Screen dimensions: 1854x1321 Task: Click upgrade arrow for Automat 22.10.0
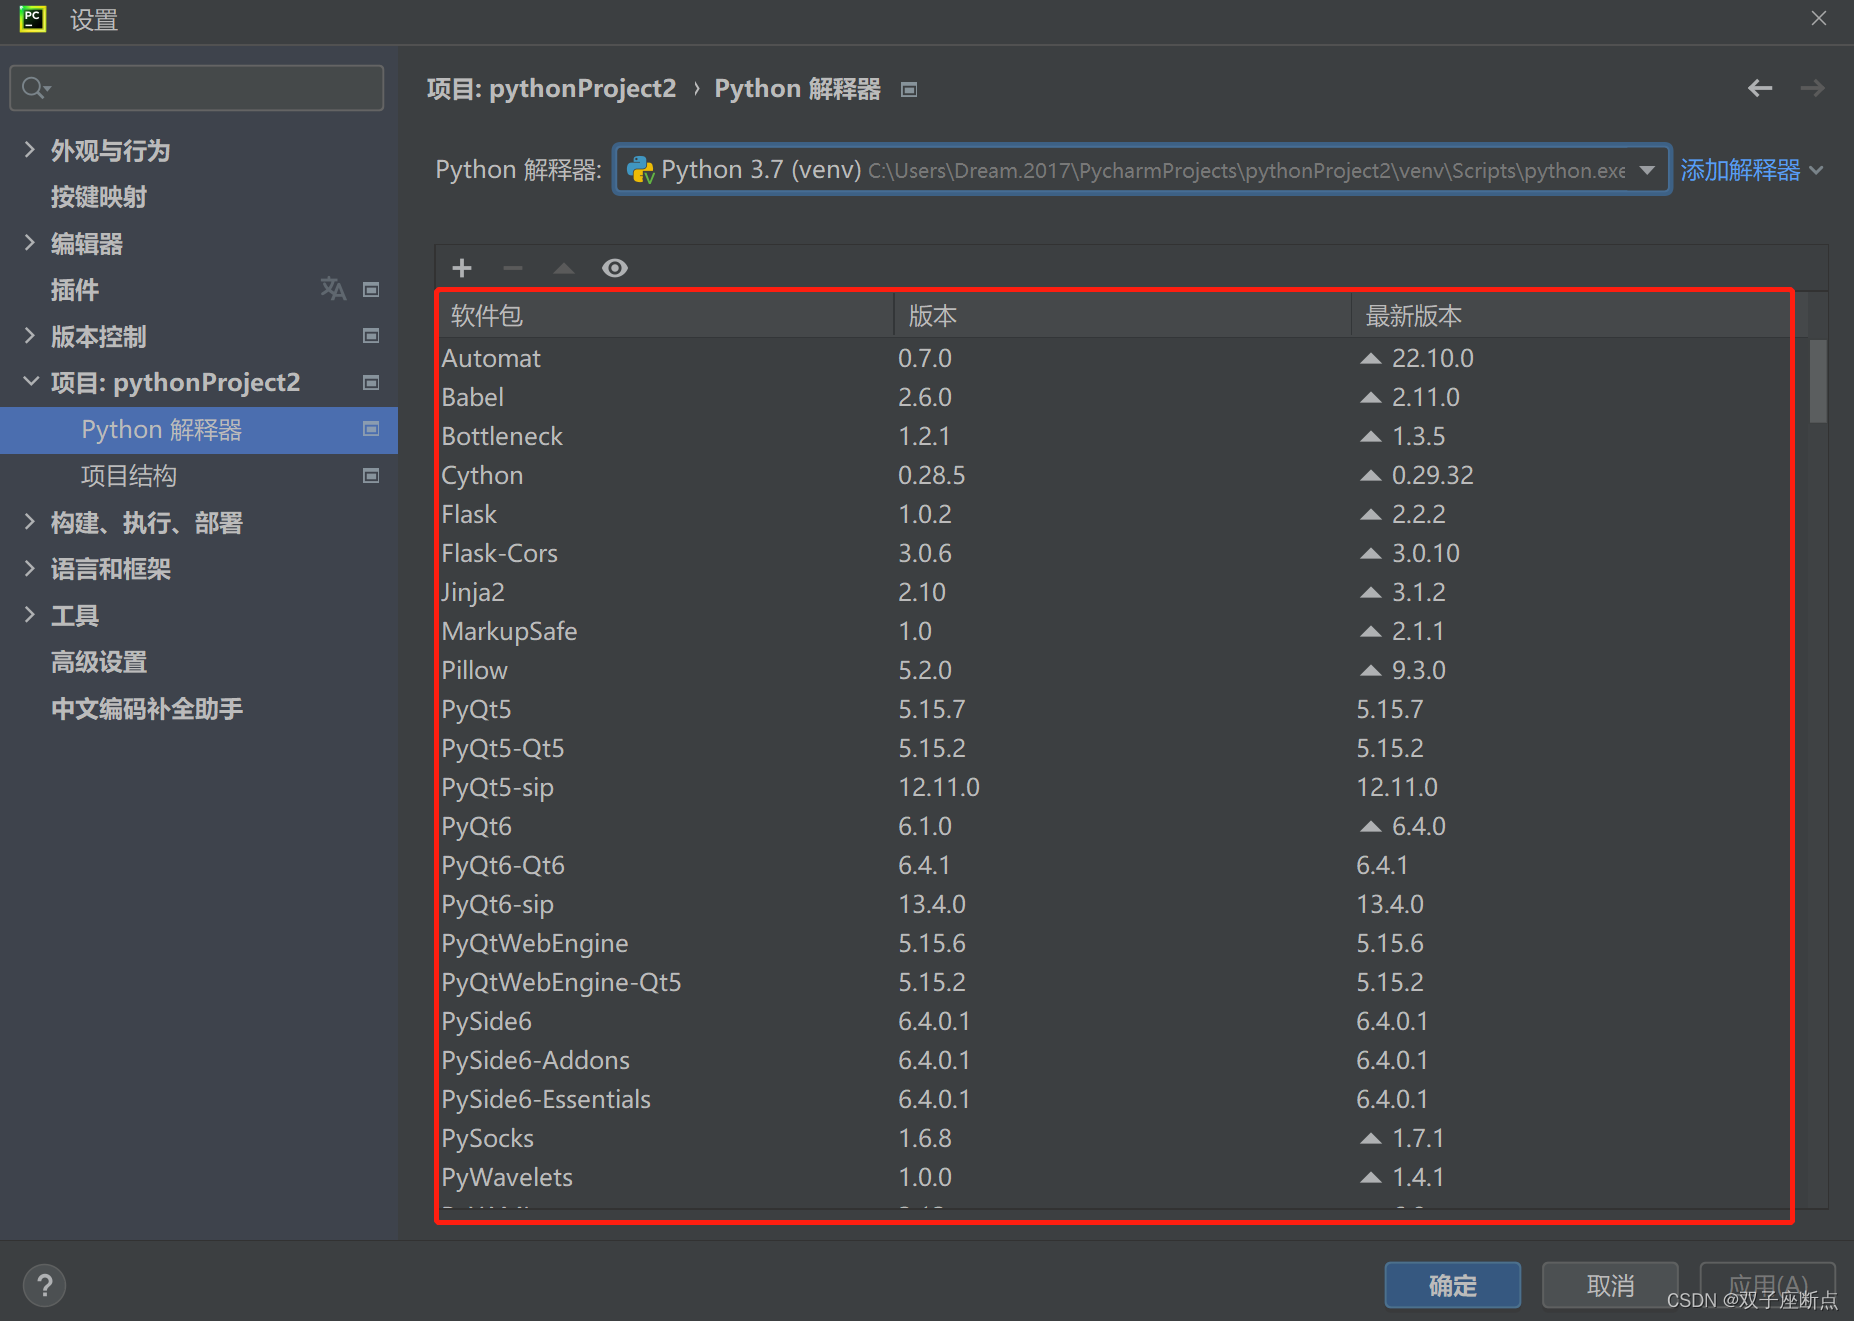pos(1371,358)
